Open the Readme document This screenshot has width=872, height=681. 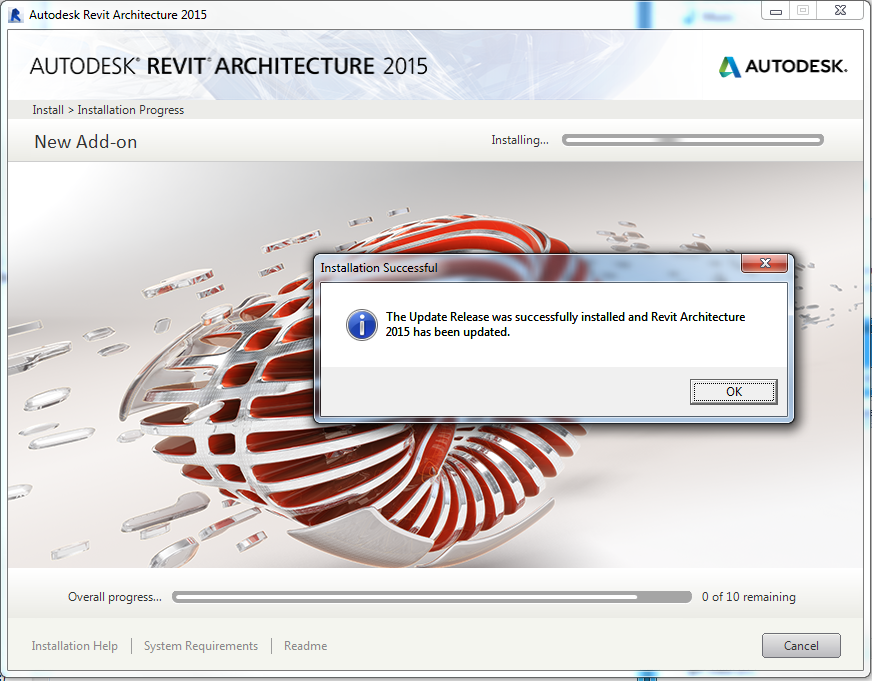(x=305, y=646)
